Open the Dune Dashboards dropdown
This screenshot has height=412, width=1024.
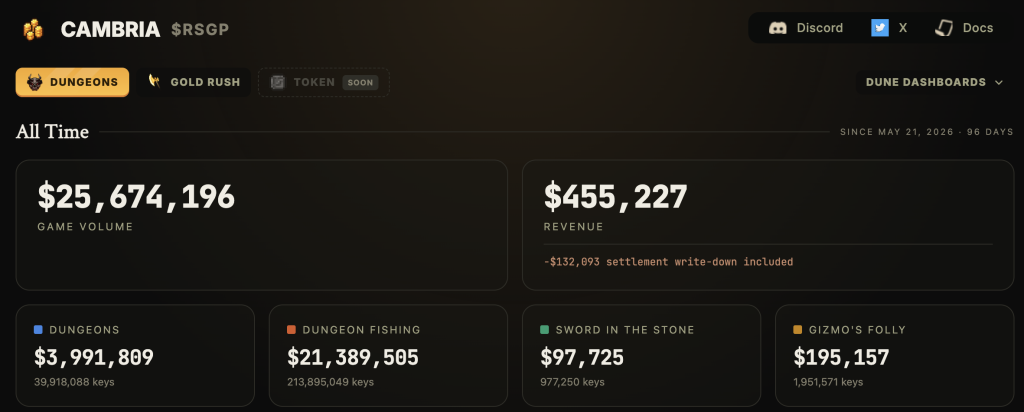tap(934, 82)
